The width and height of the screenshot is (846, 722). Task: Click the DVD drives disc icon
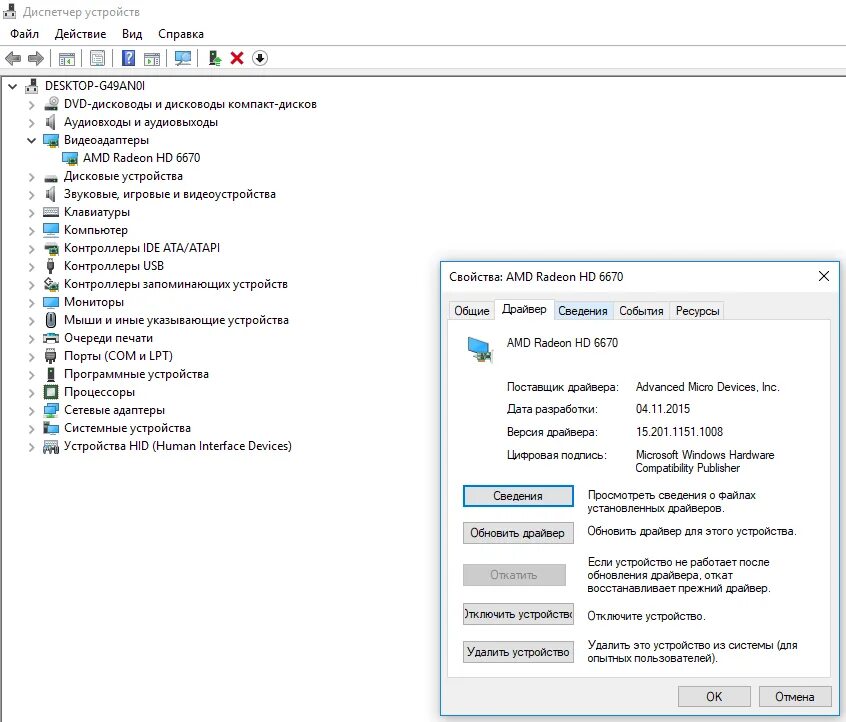click(51, 104)
